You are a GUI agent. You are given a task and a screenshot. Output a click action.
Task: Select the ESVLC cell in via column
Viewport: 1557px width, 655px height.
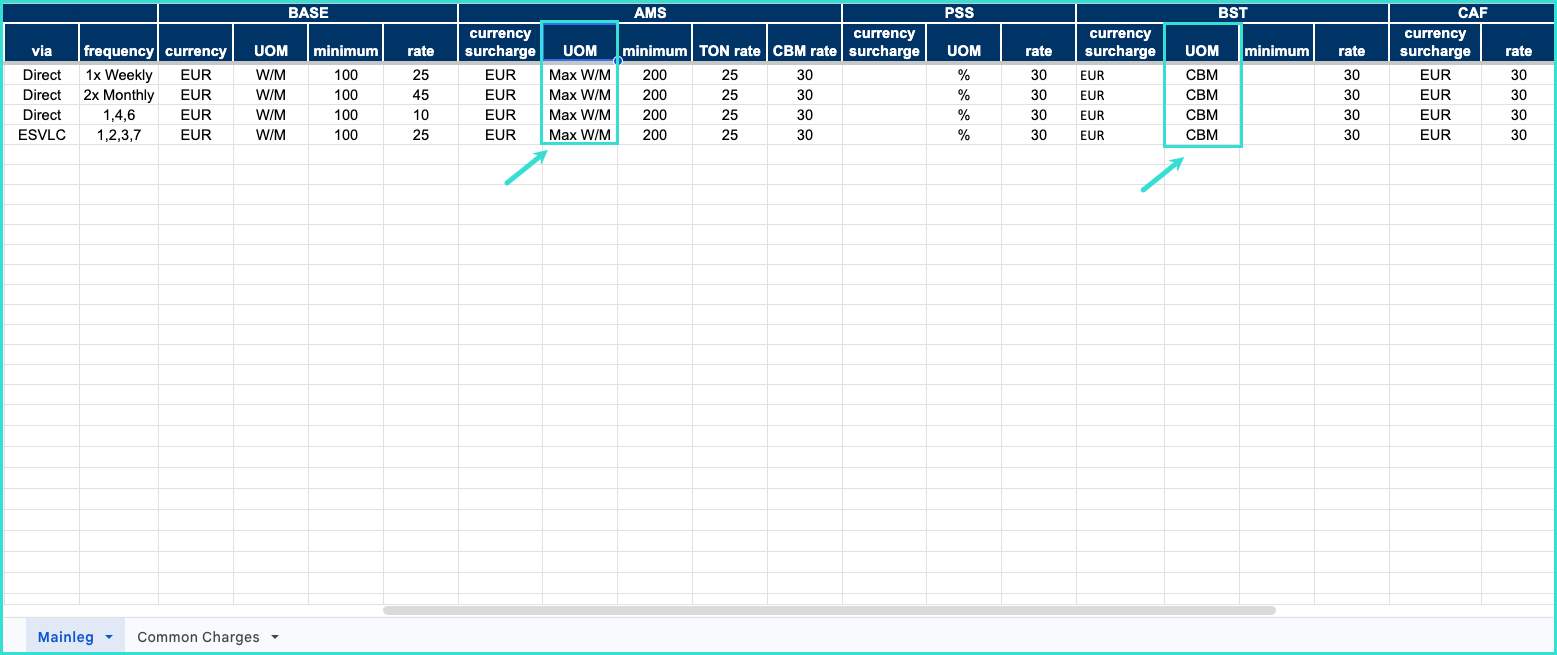coord(42,135)
